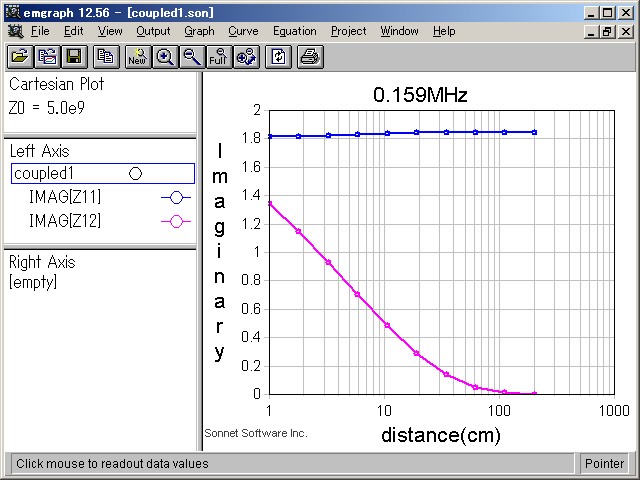Click the Cartesian Plot label
This screenshot has height=480, width=640.
(x=56, y=84)
